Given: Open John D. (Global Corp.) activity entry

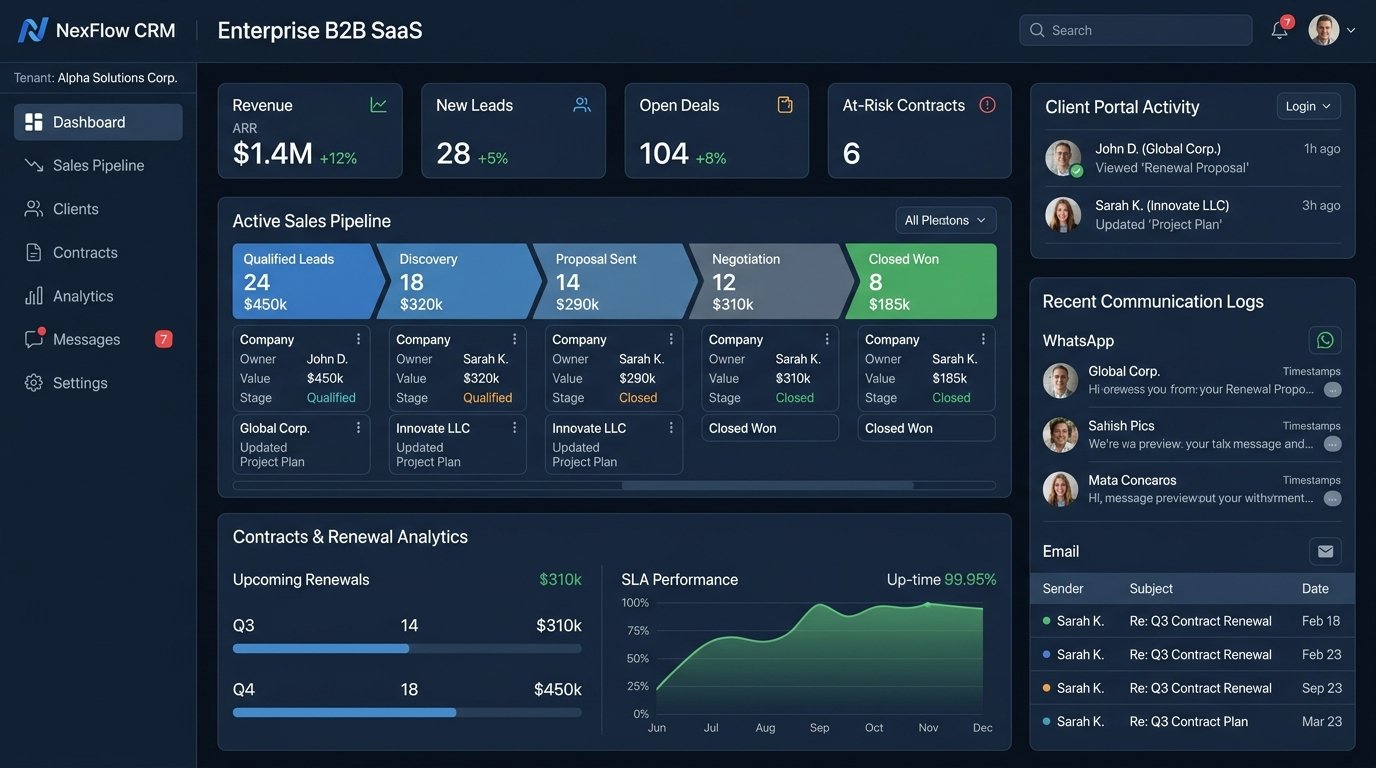Looking at the screenshot, I should pyautogui.click(x=1193, y=158).
